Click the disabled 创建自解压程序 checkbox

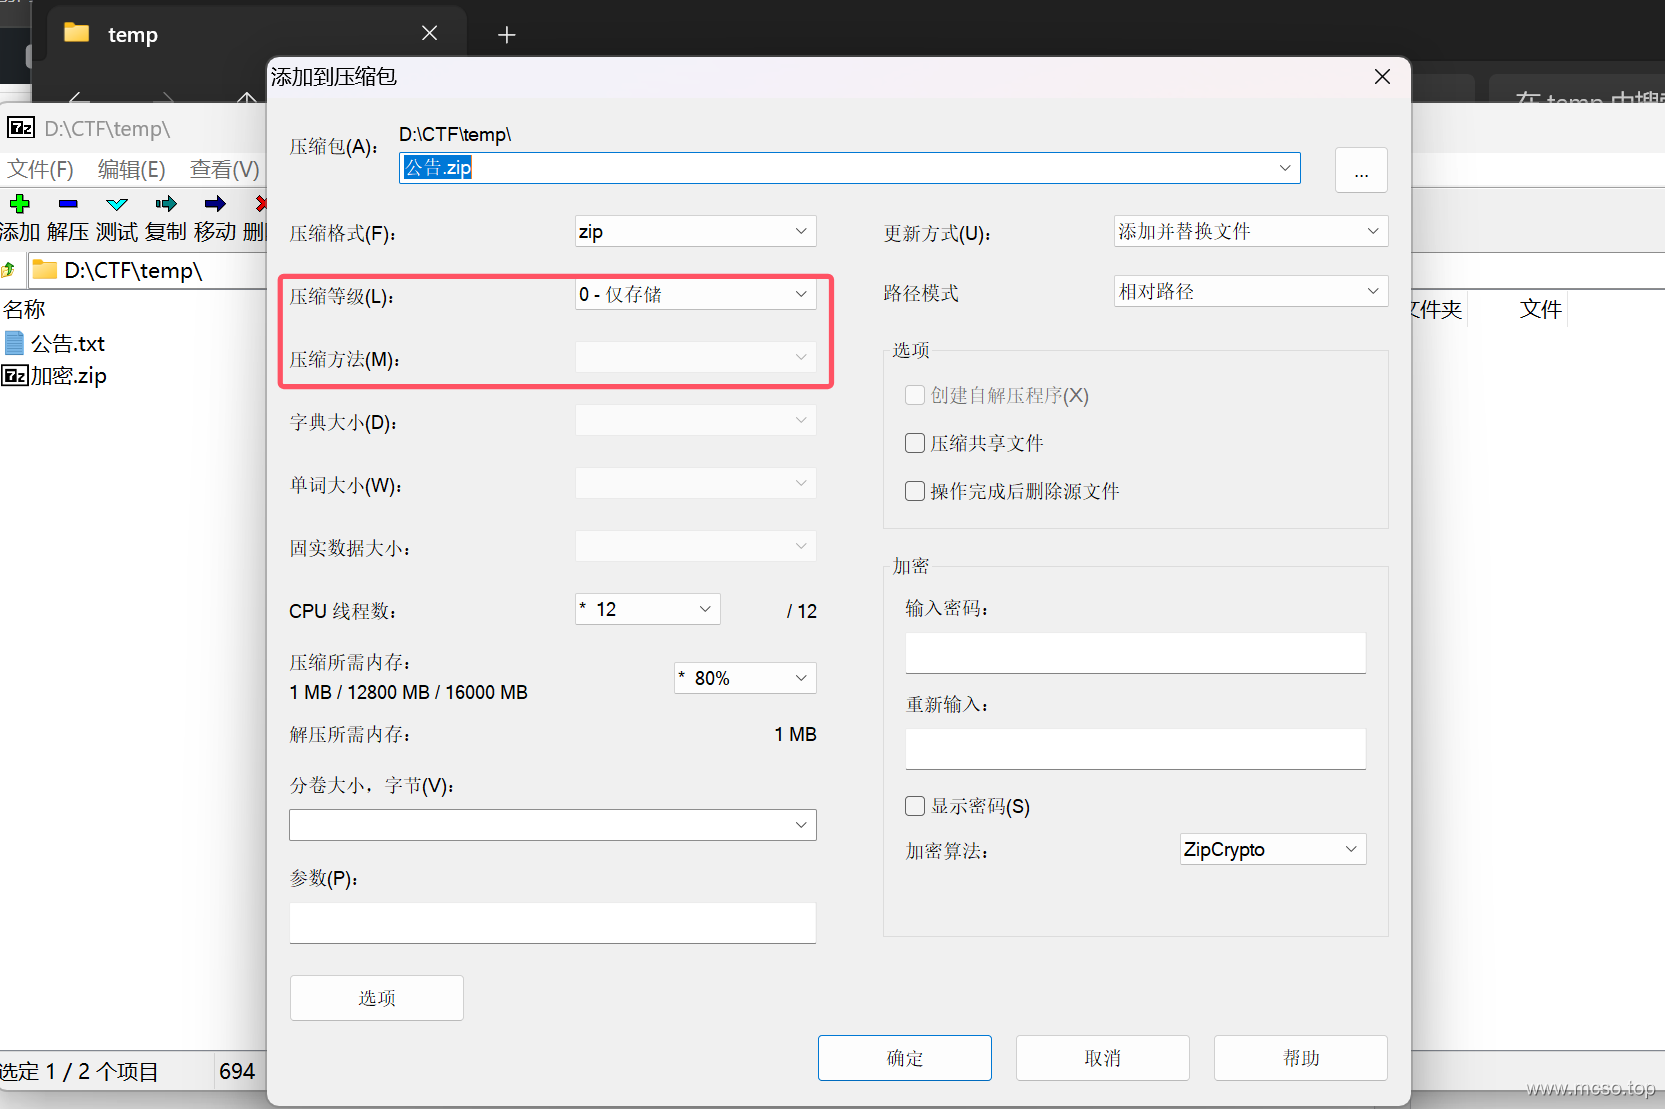coord(915,395)
